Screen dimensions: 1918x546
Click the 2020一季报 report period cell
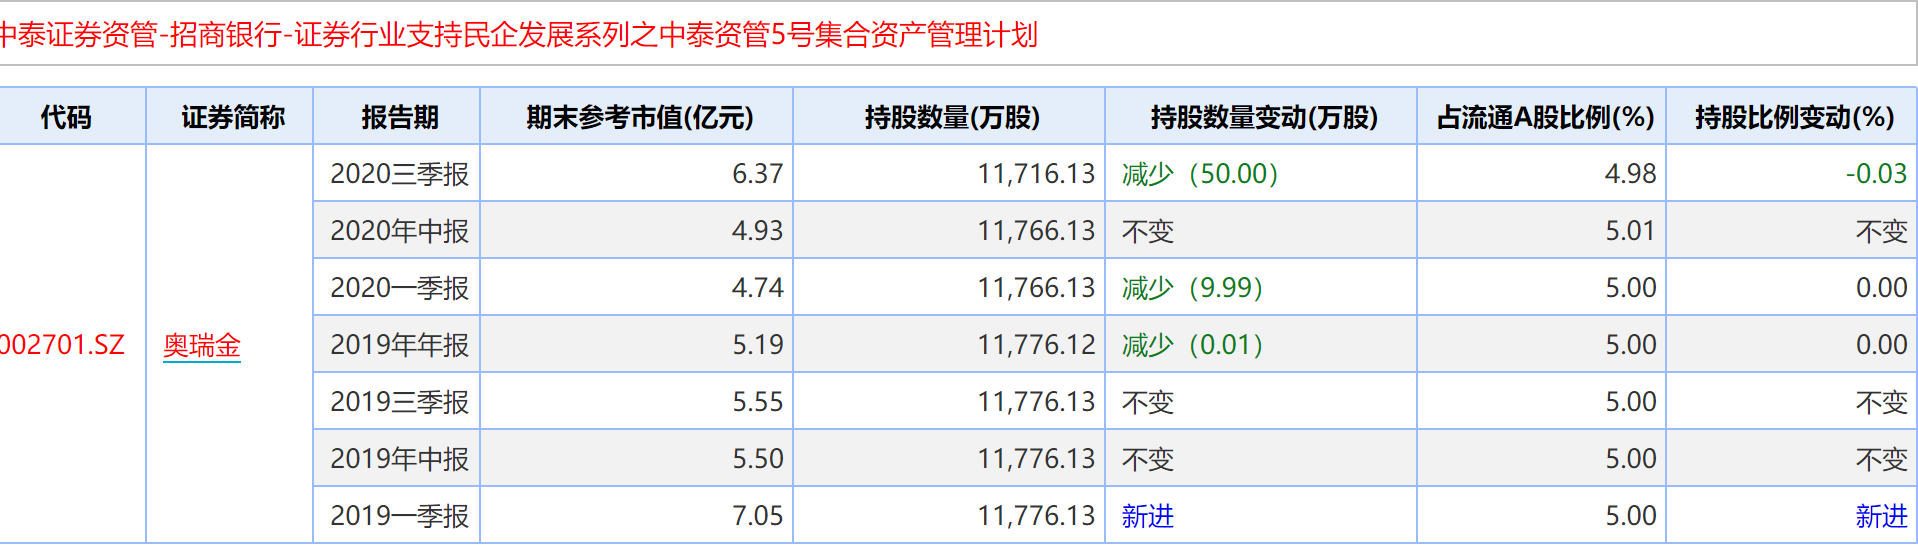click(399, 288)
